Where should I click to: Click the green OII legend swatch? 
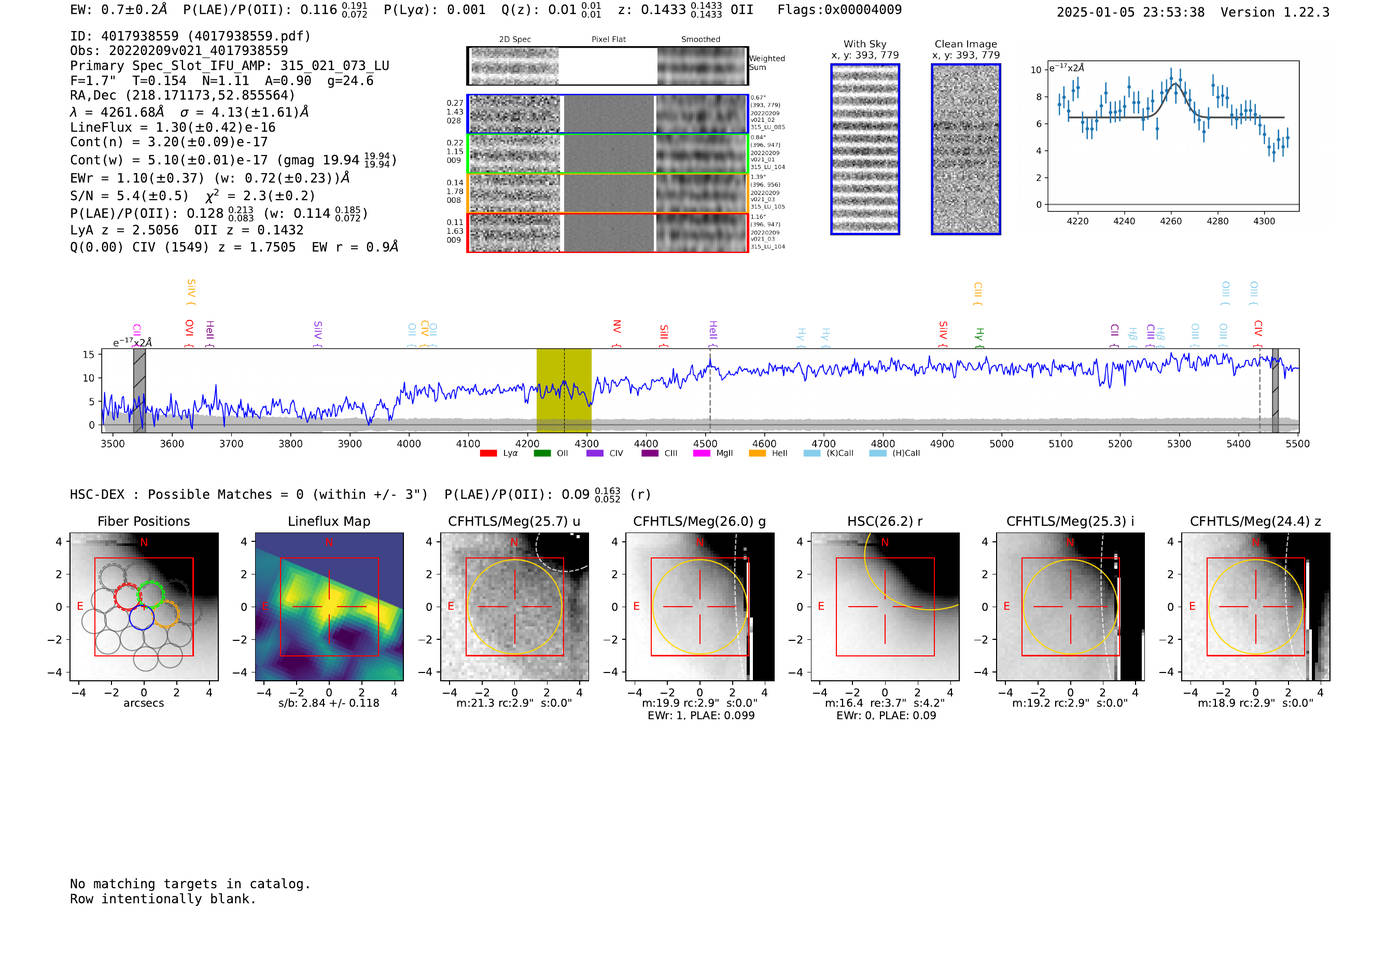coord(542,454)
